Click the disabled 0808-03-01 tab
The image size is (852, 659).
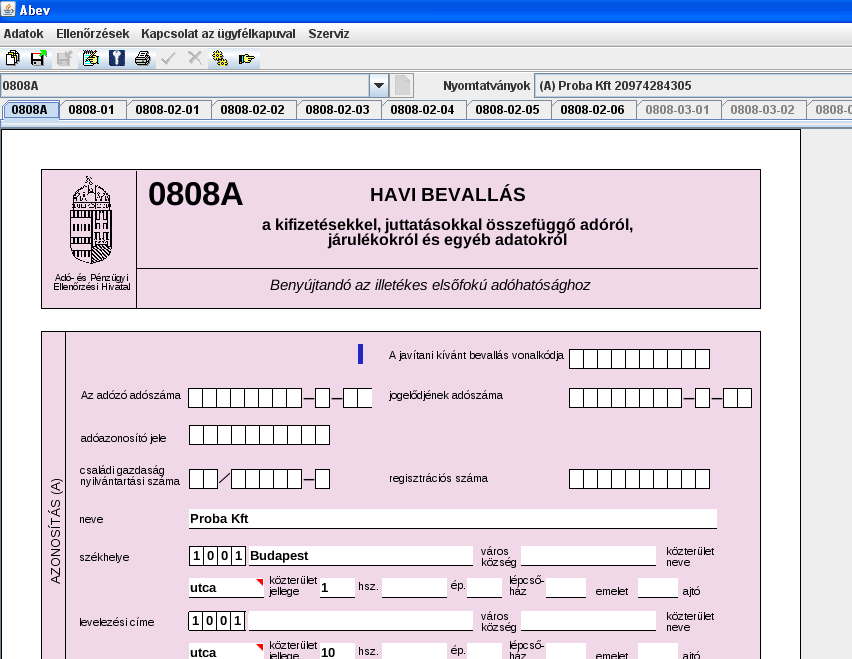tap(678, 110)
